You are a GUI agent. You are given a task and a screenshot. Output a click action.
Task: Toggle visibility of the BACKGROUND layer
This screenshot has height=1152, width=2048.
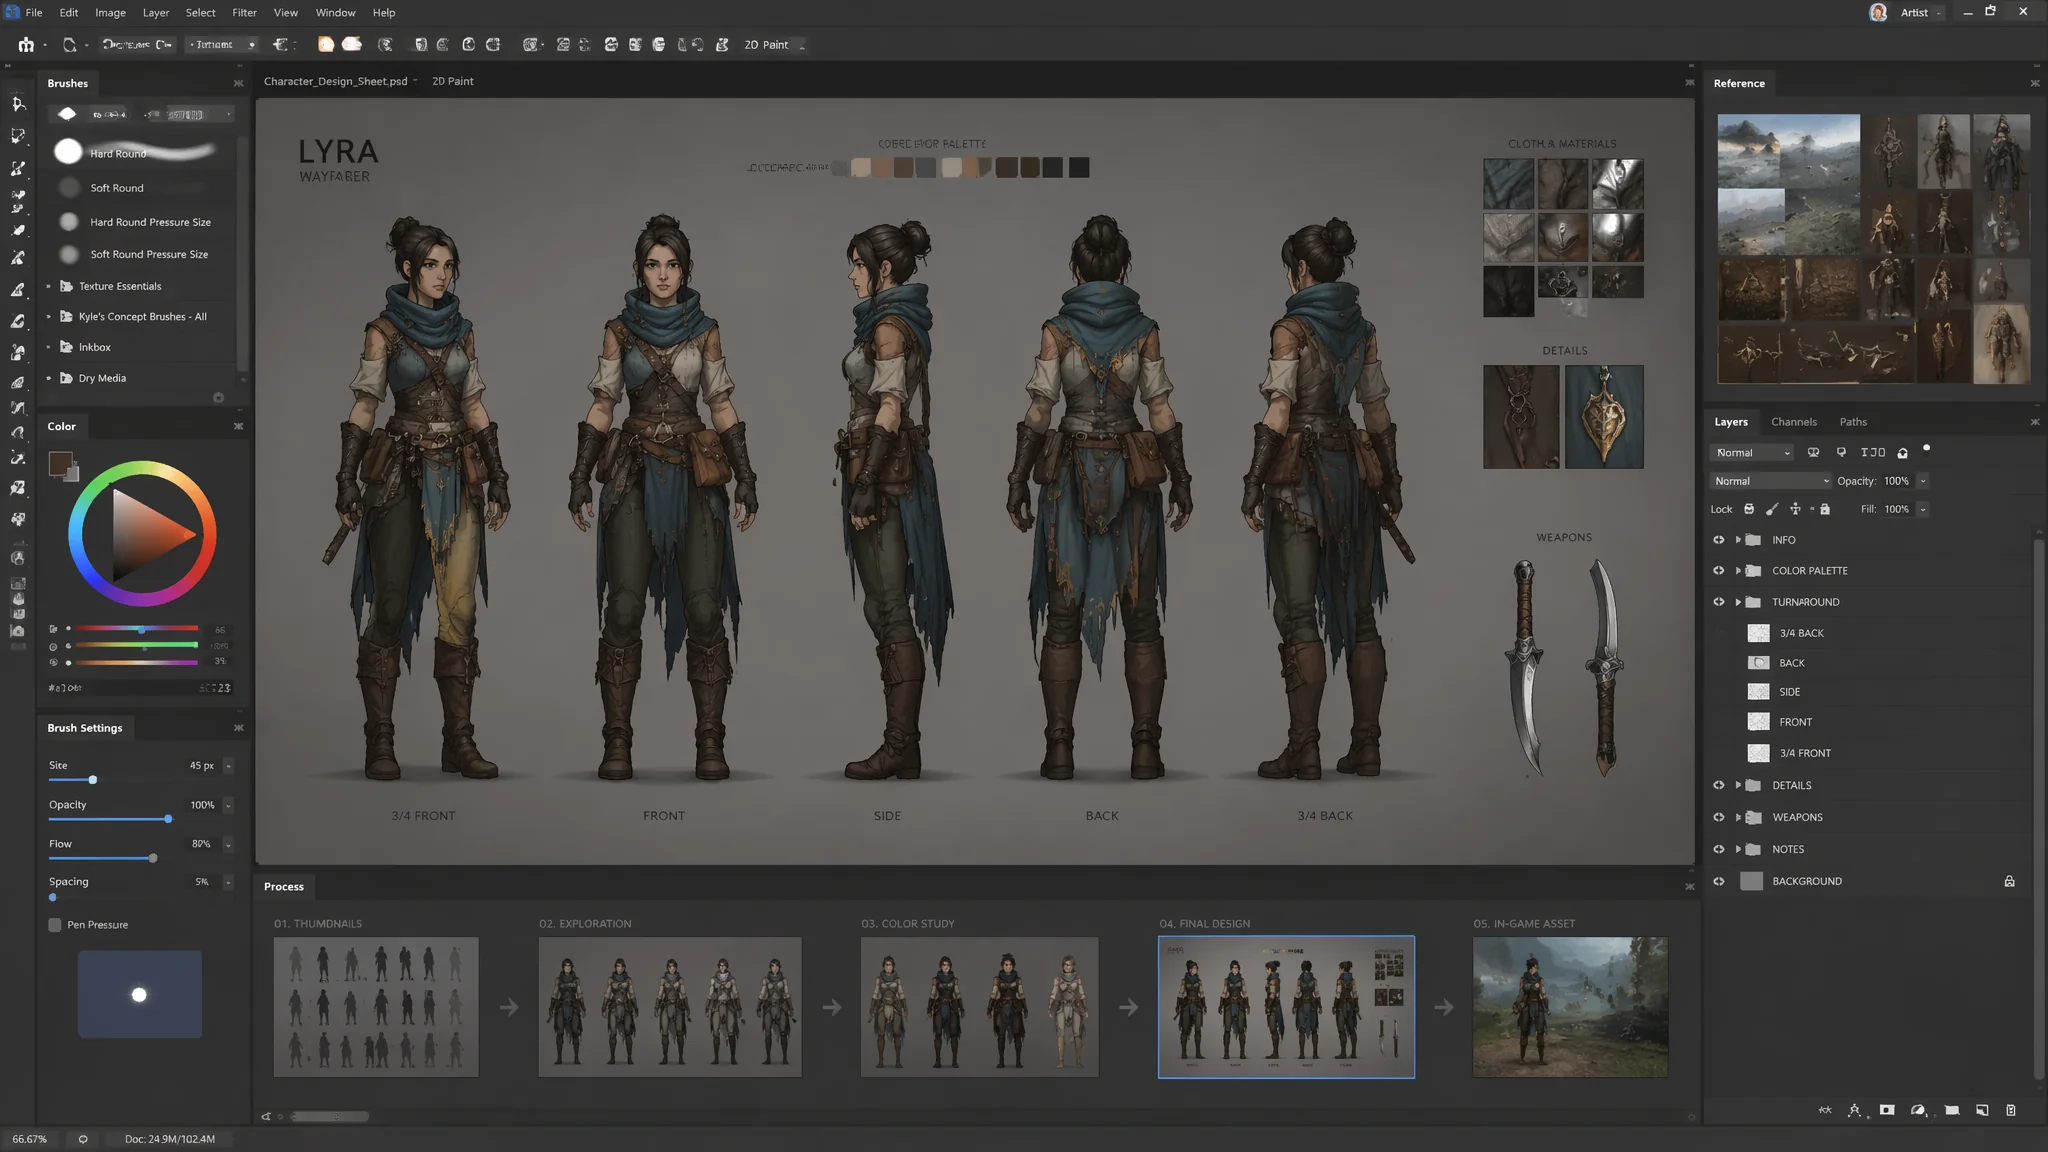pos(1718,881)
